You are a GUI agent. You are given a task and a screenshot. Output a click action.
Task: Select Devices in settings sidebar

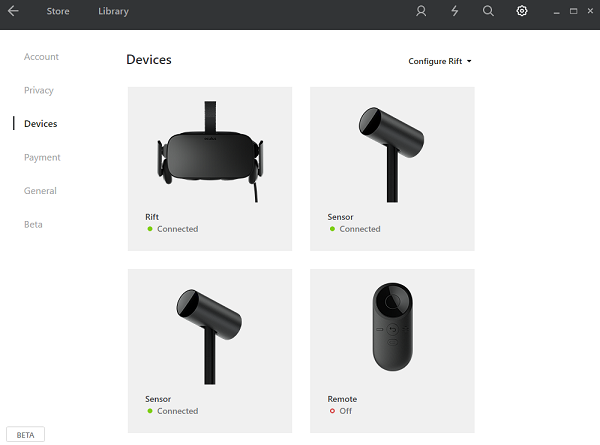[x=41, y=124]
